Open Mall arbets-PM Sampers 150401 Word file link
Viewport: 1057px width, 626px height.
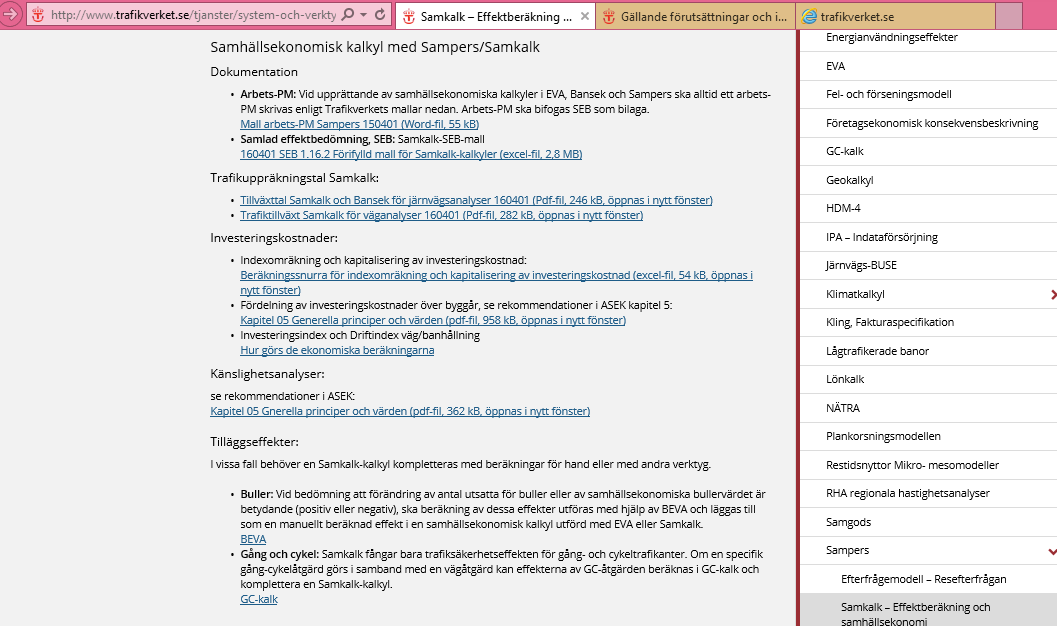(x=359, y=124)
